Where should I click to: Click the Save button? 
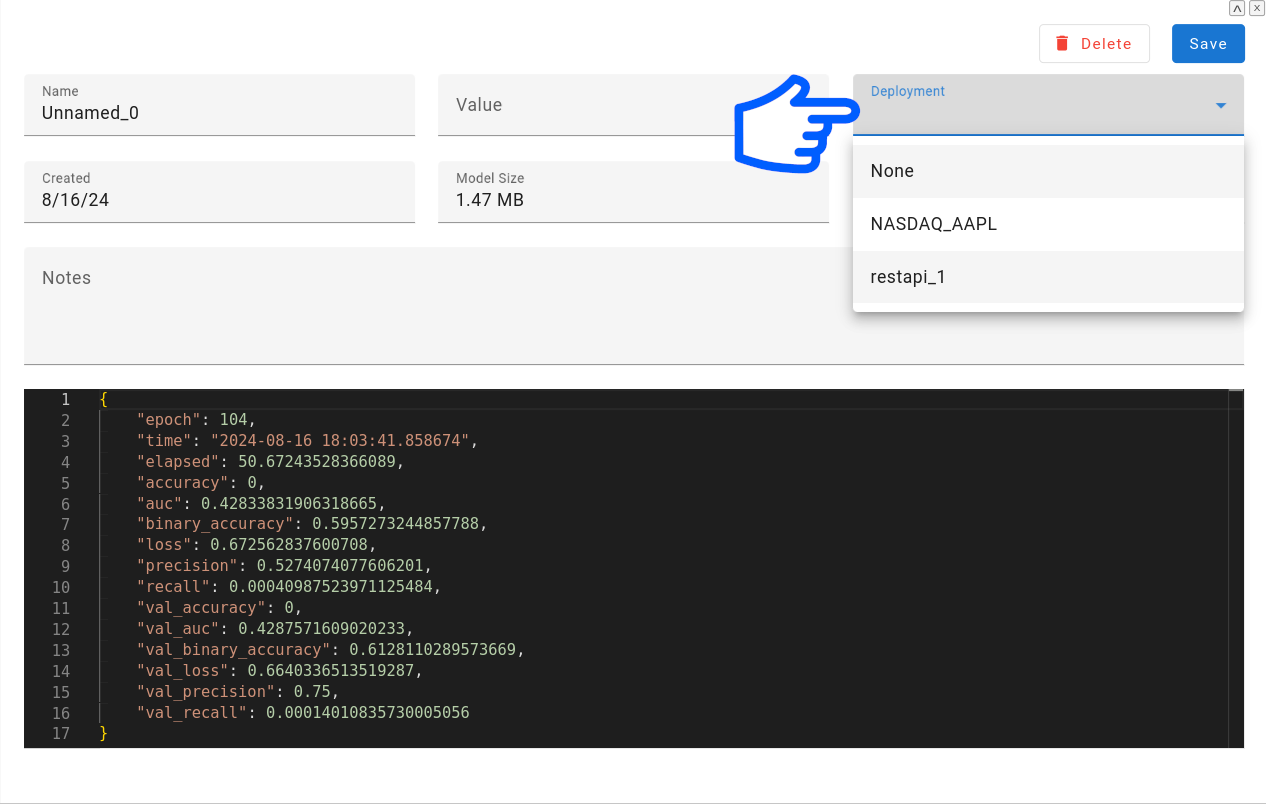click(1207, 43)
